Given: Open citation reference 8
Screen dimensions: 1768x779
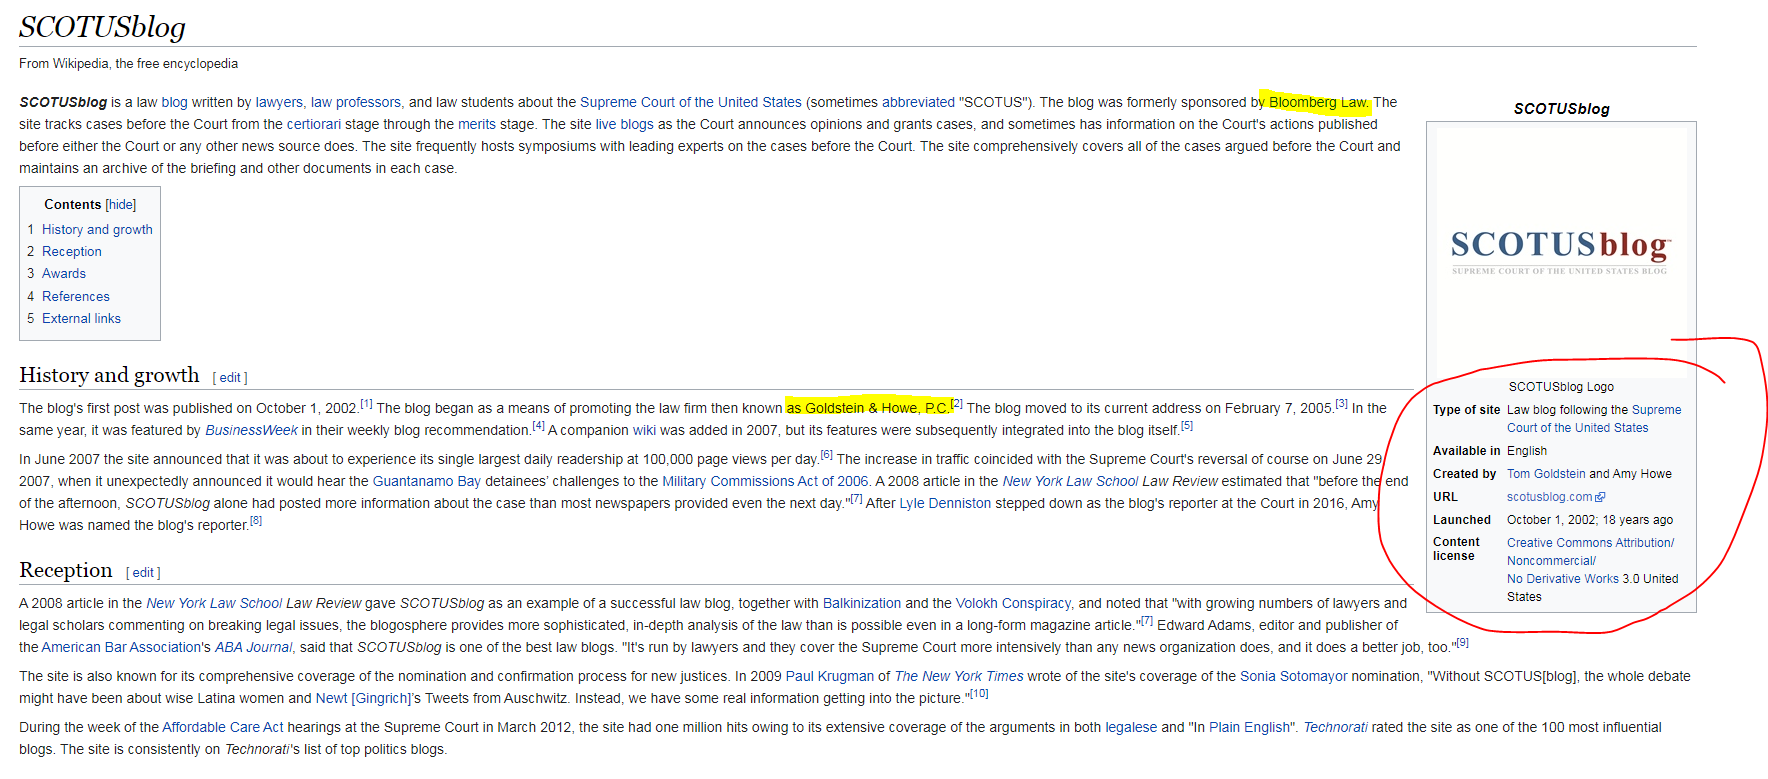Looking at the screenshot, I should pos(256,521).
